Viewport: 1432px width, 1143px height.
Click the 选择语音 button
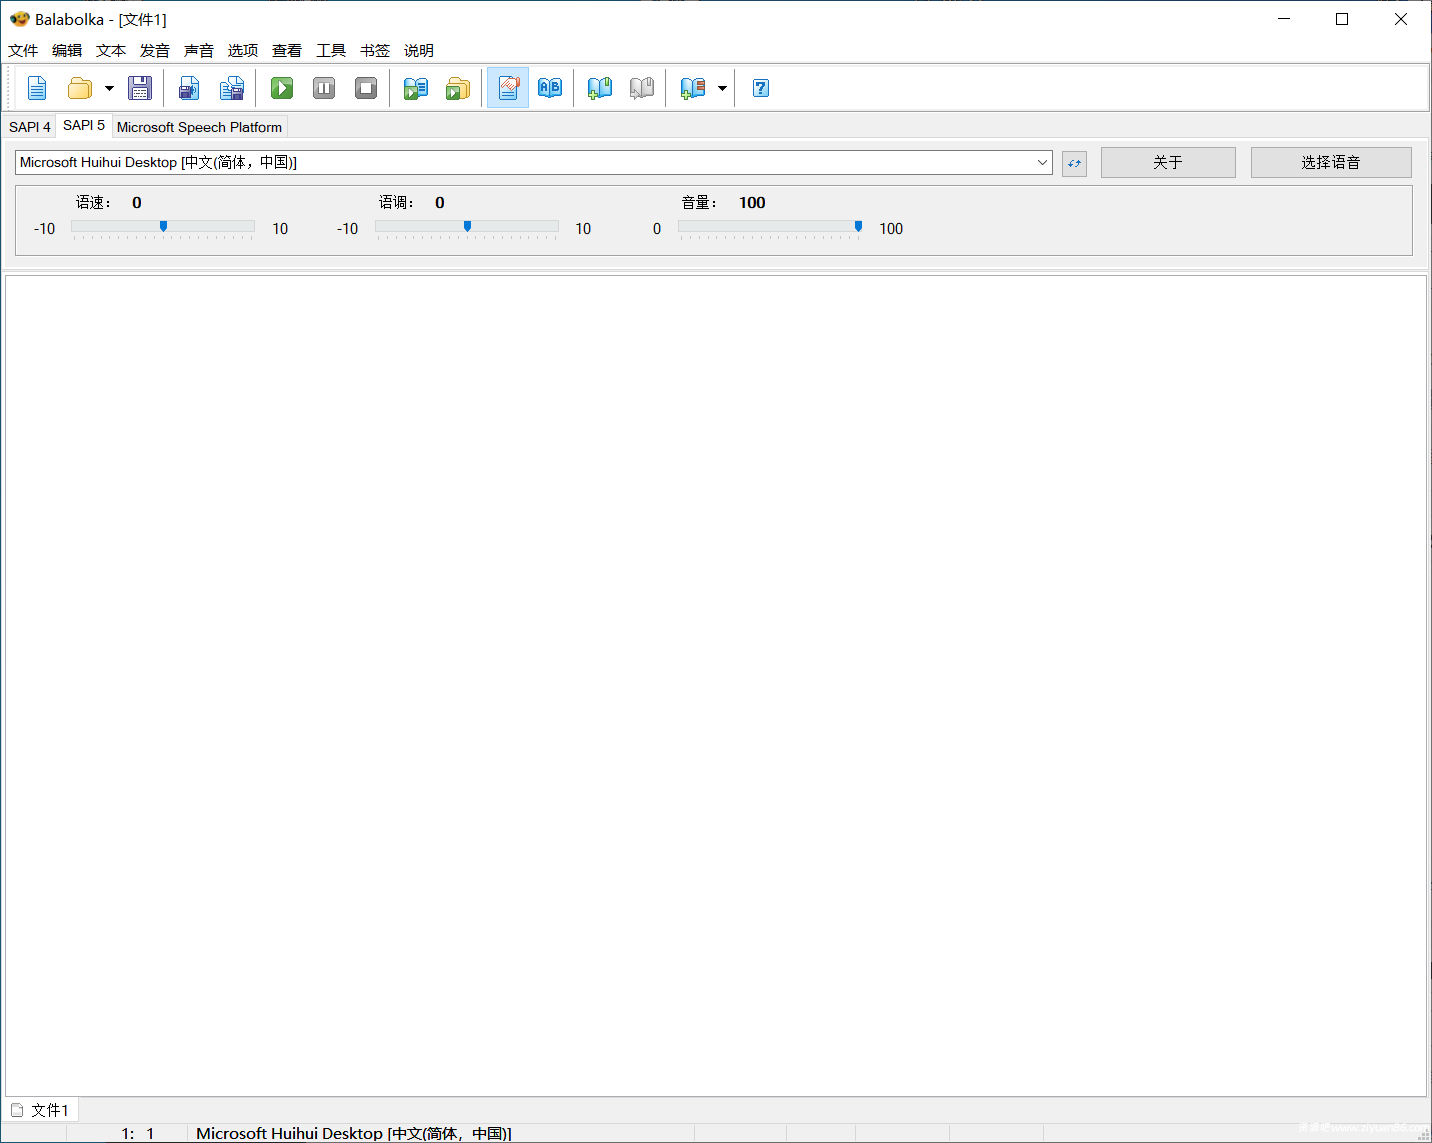[1330, 162]
